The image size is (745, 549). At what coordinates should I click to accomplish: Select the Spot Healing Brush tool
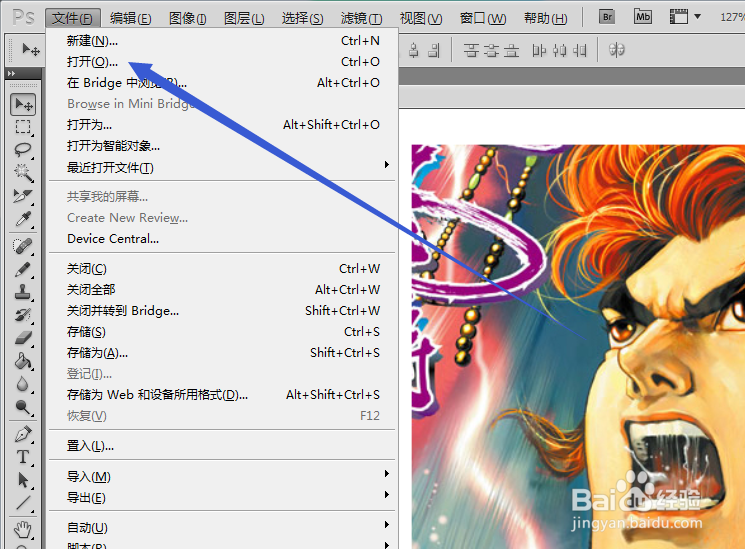click(x=23, y=246)
